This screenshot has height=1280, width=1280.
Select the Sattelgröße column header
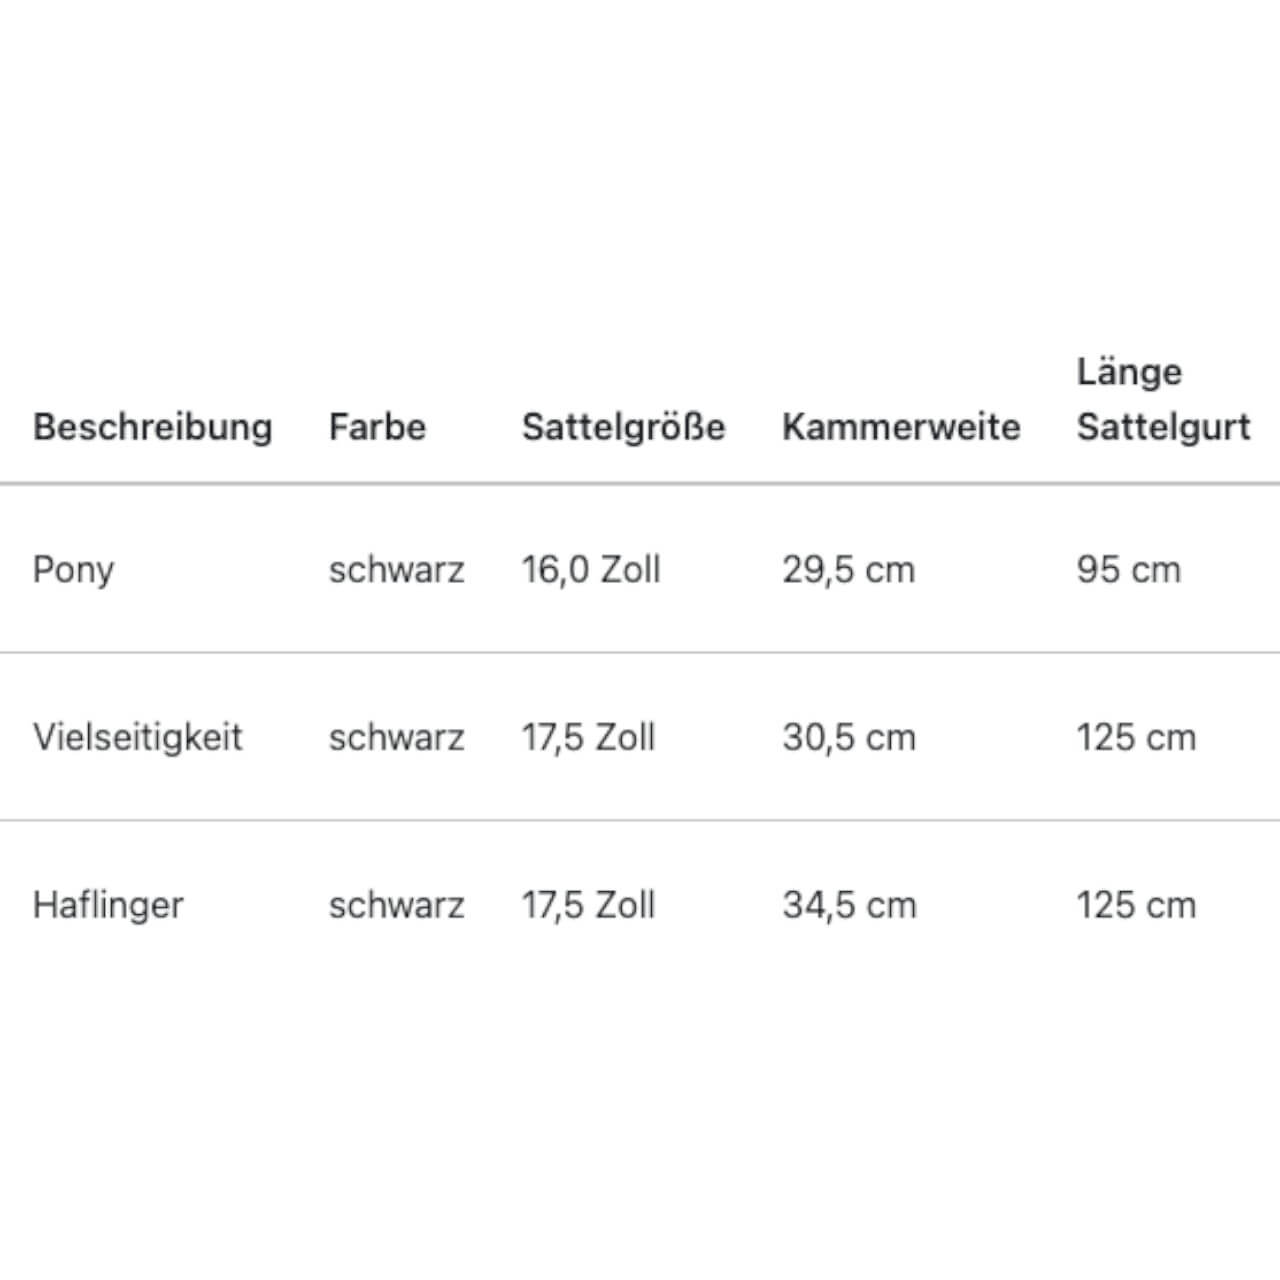coord(623,427)
